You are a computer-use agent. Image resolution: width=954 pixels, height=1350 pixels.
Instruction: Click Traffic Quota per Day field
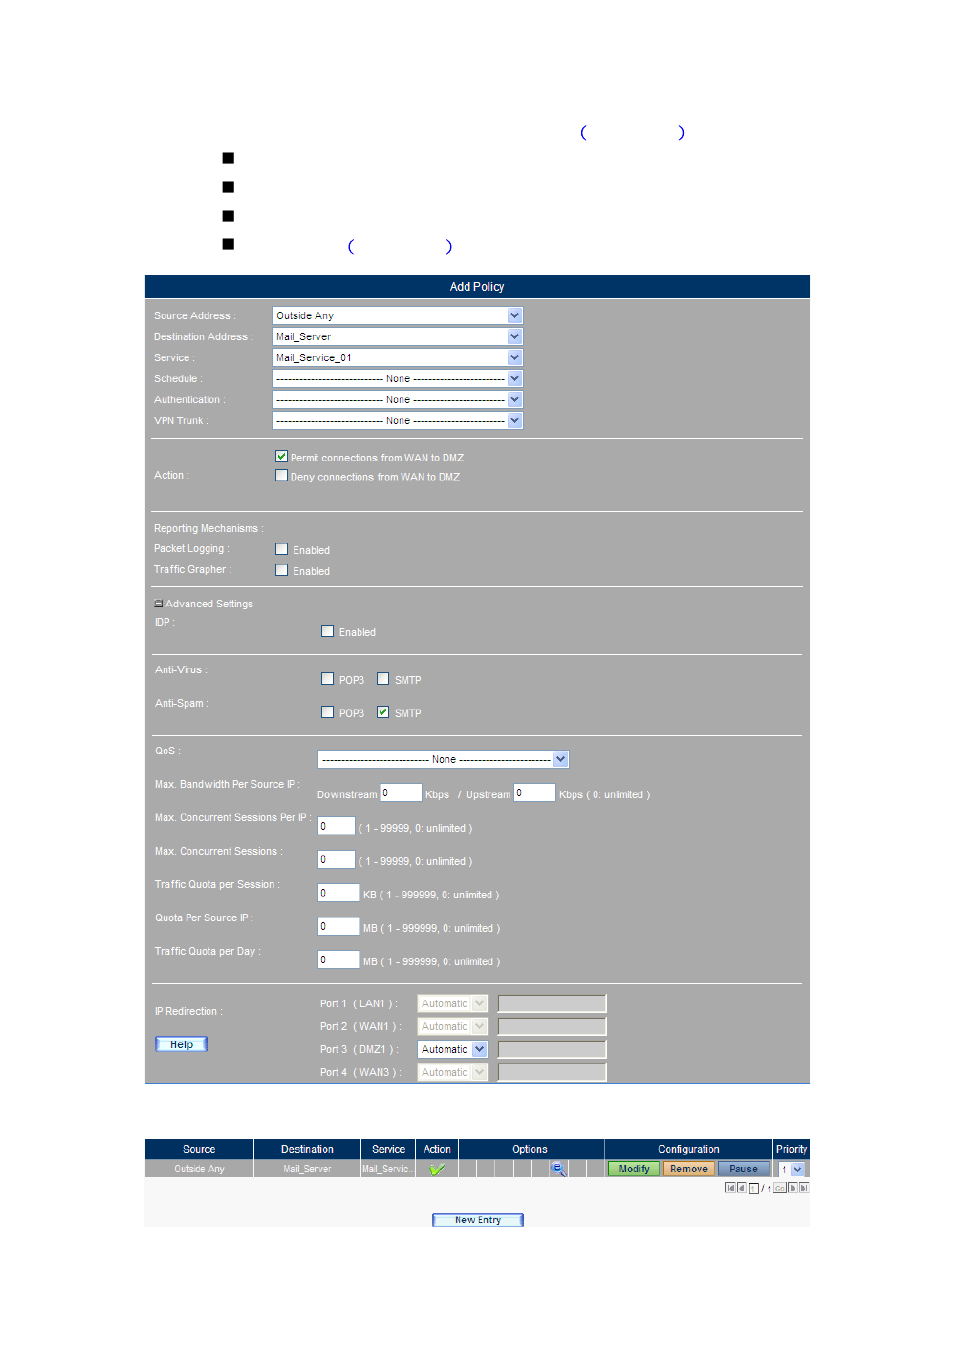338,960
